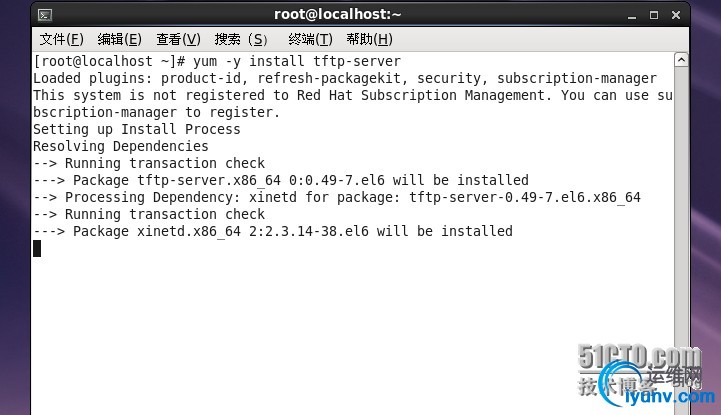This screenshot has height=415, width=721.
Task: Click the terminal icon in the title bar
Action: click(x=45, y=14)
